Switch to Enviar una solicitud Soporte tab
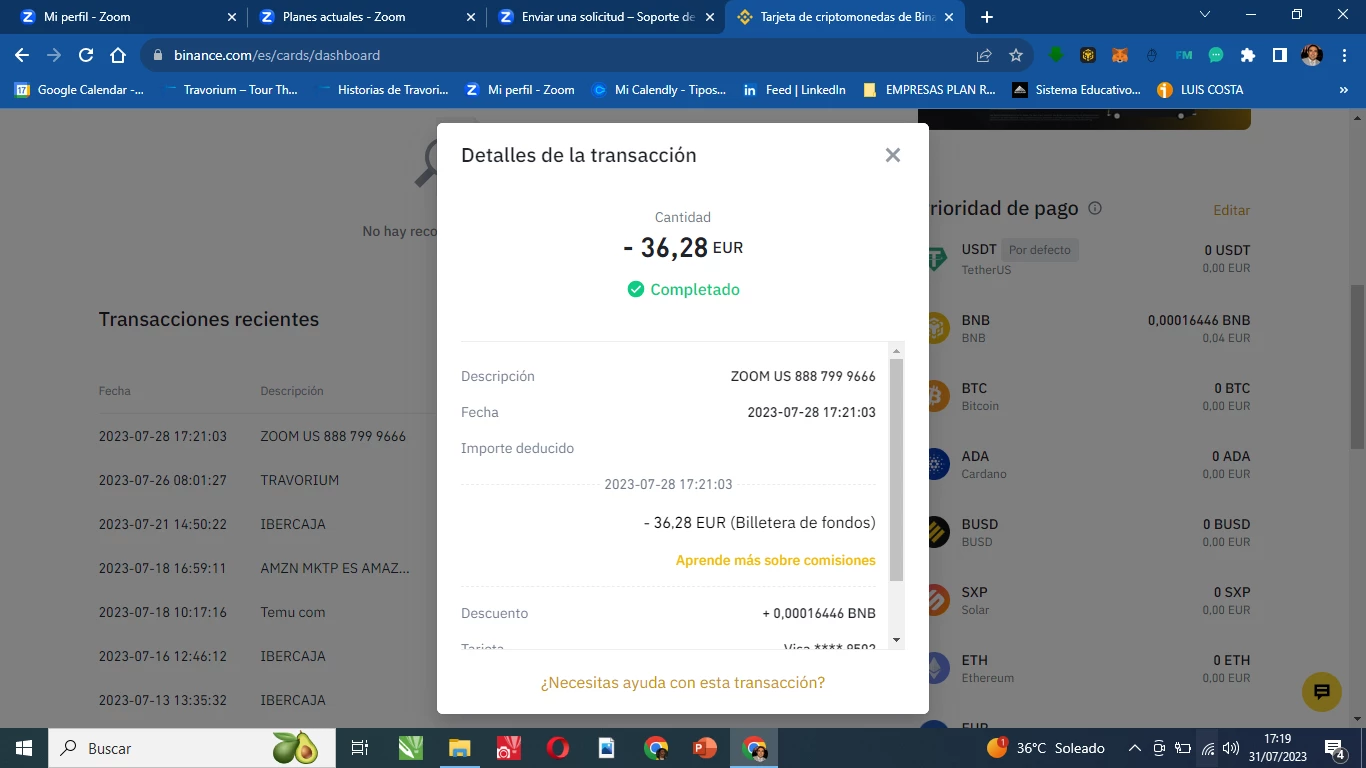This screenshot has width=1366, height=768. pyautogui.click(x=607, y=17)
